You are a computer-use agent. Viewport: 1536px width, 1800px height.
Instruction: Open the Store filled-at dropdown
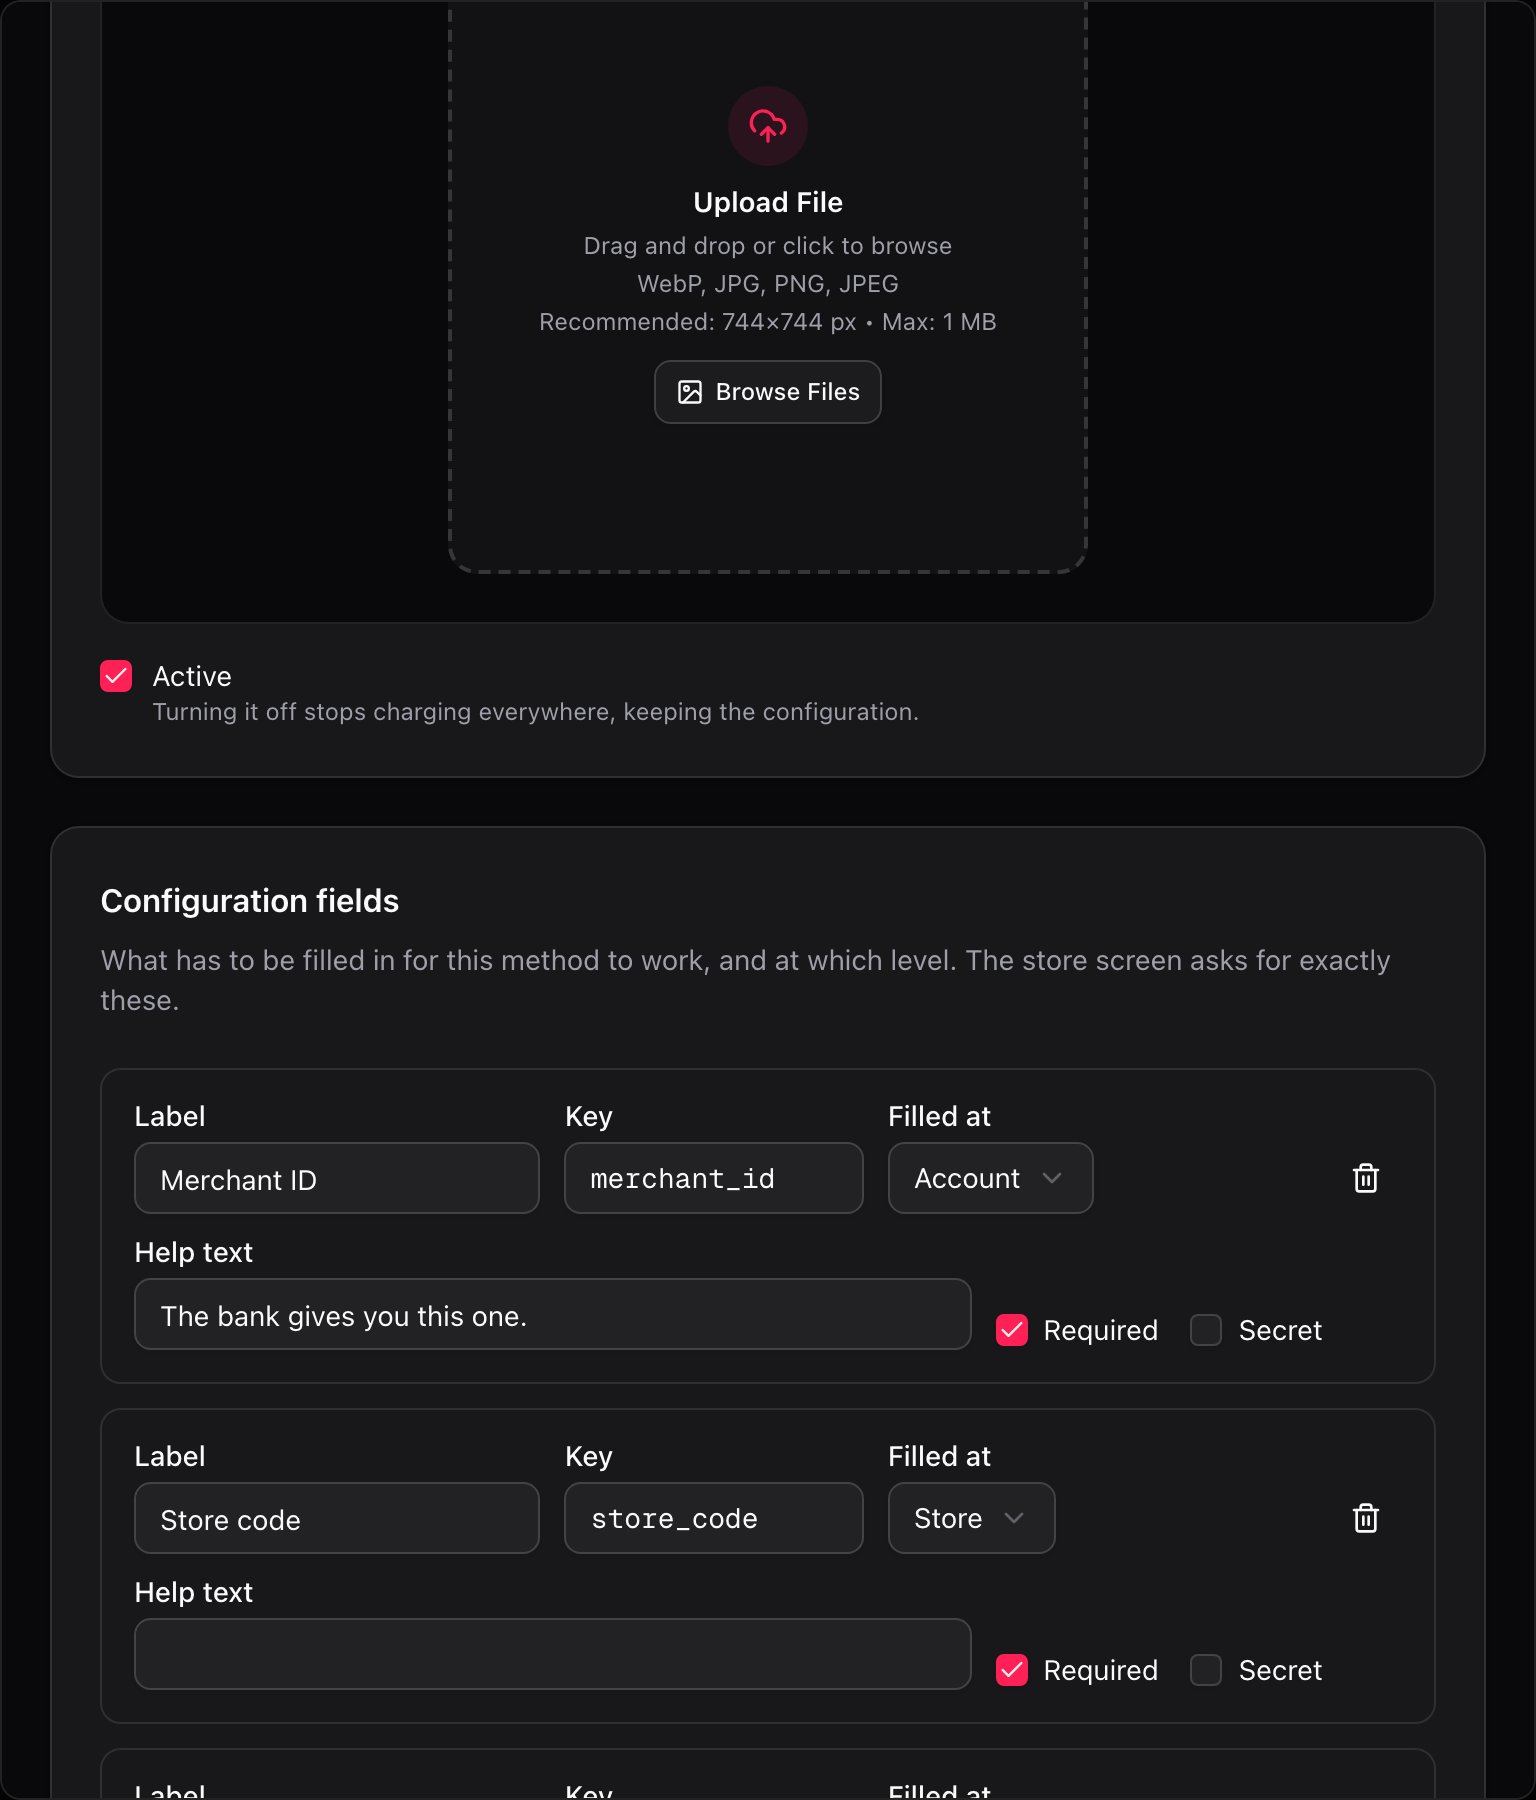click(971, 1518)
